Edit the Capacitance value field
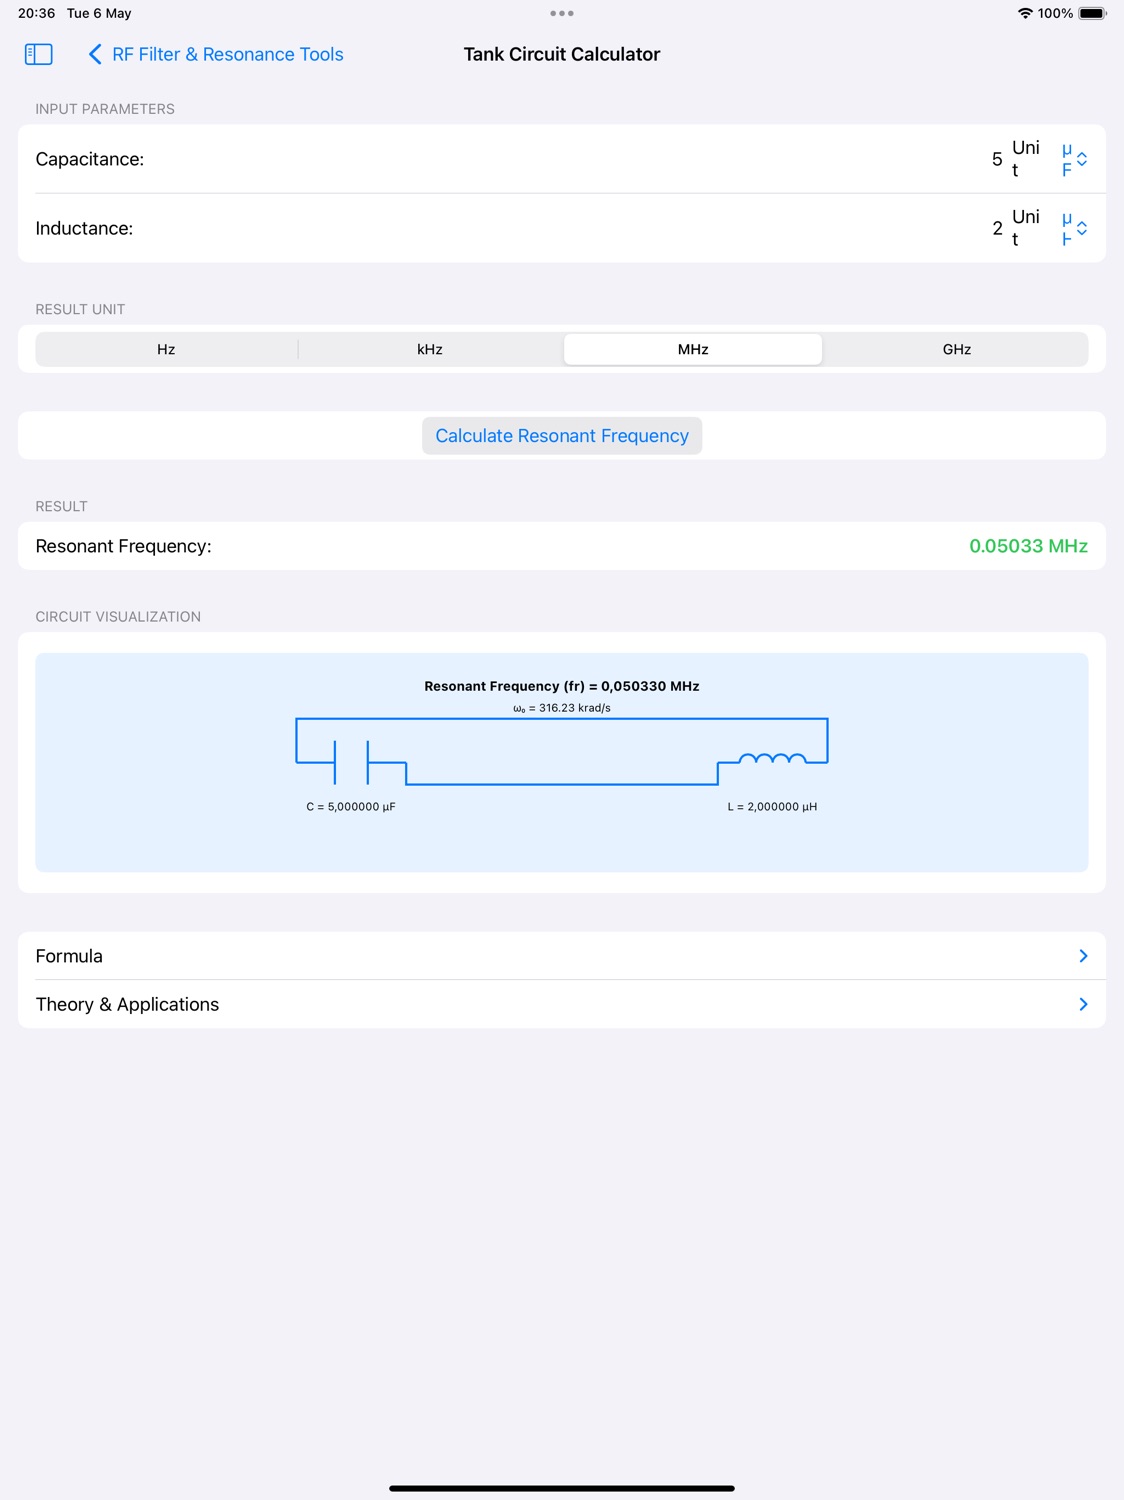The width and height of the screenshot is (1124, 1500). 997,159
